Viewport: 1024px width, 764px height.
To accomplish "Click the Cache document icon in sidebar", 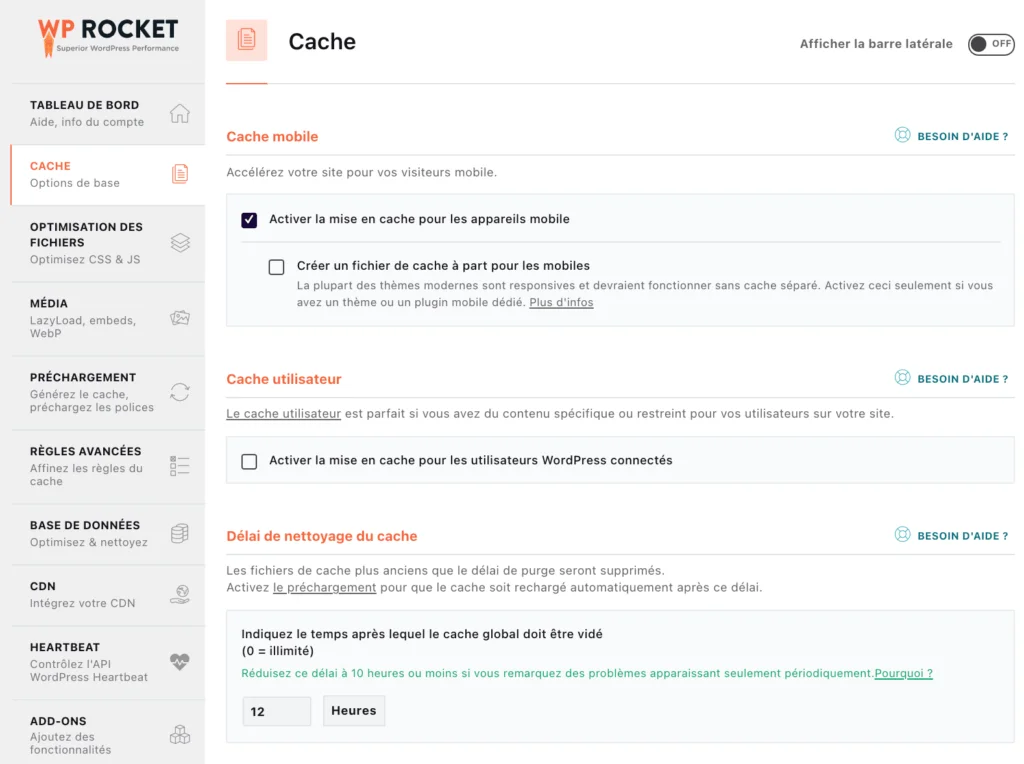I will tap(180, 173).
